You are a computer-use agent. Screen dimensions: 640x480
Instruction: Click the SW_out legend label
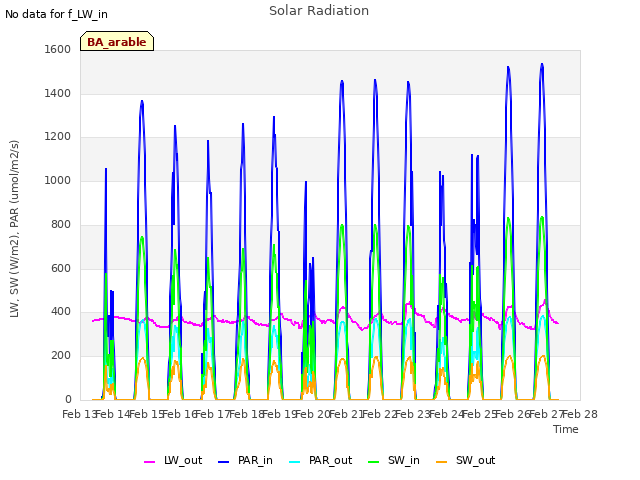pos(476,460)
